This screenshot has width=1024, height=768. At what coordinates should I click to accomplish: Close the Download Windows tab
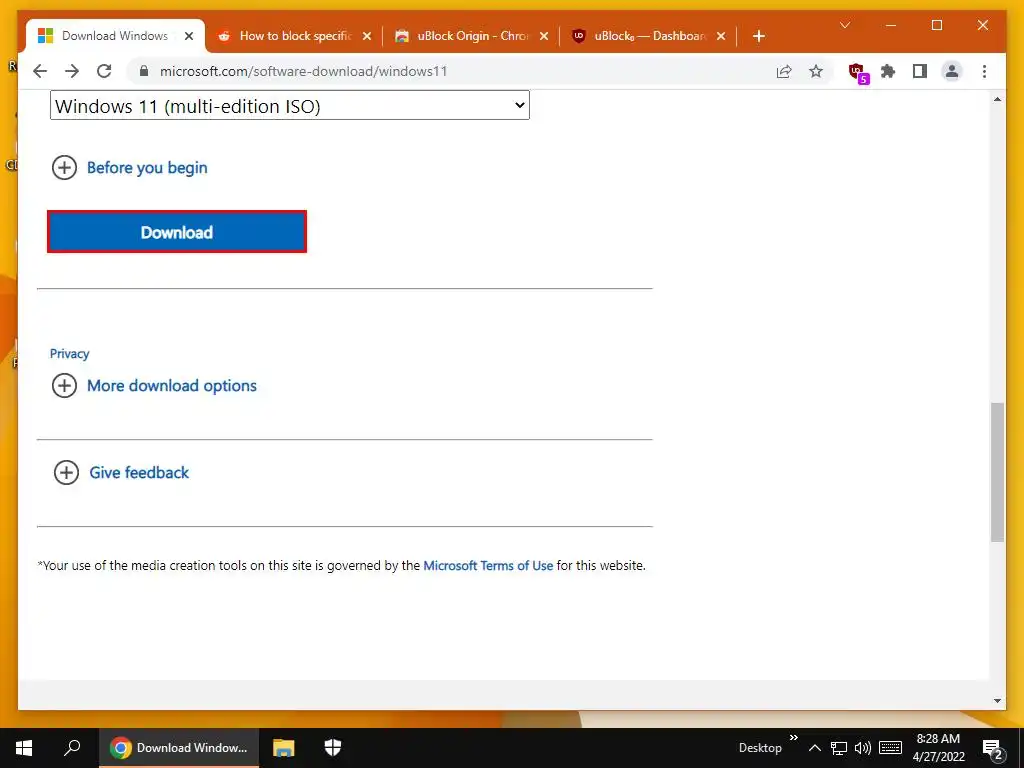(x=189, y=36)
